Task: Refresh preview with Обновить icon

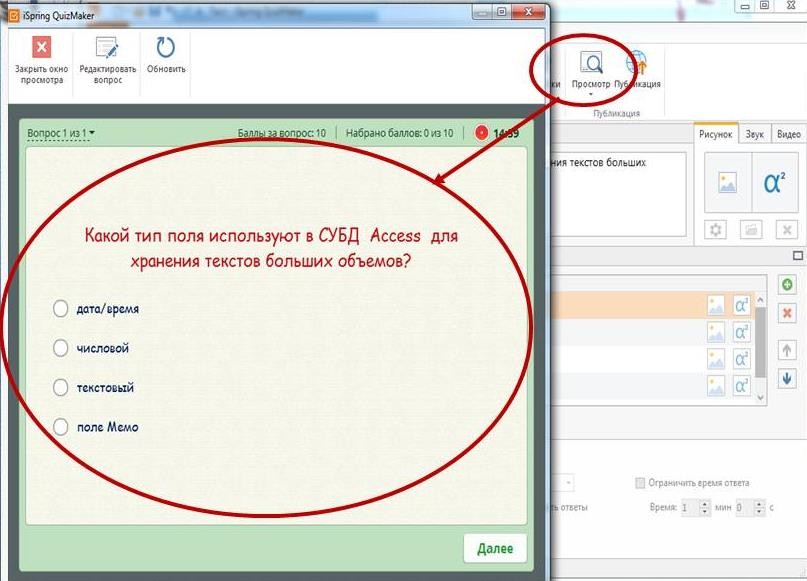Action: [166, 47]
